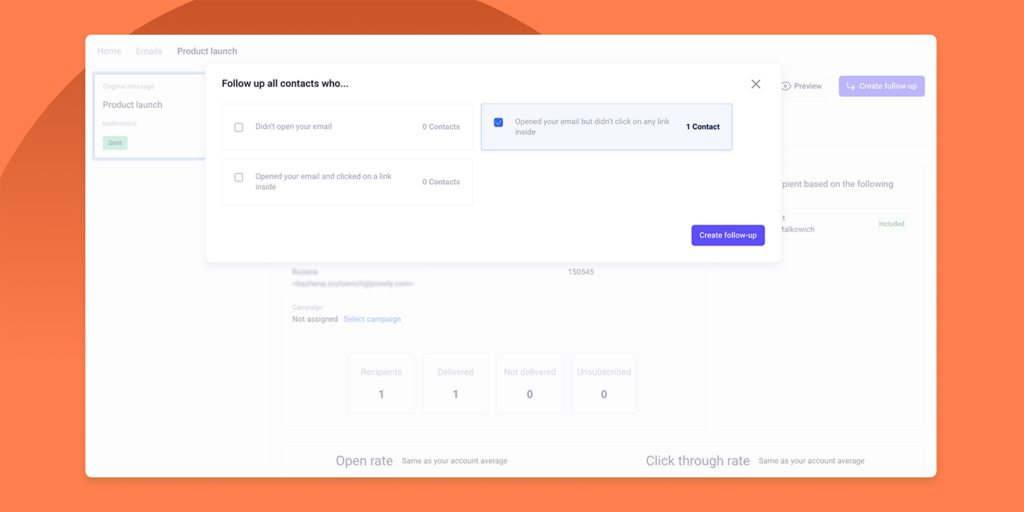Open Emails in the breadcrumb
This screenshot has height=512, width=1024.
[x=149, y=51]
